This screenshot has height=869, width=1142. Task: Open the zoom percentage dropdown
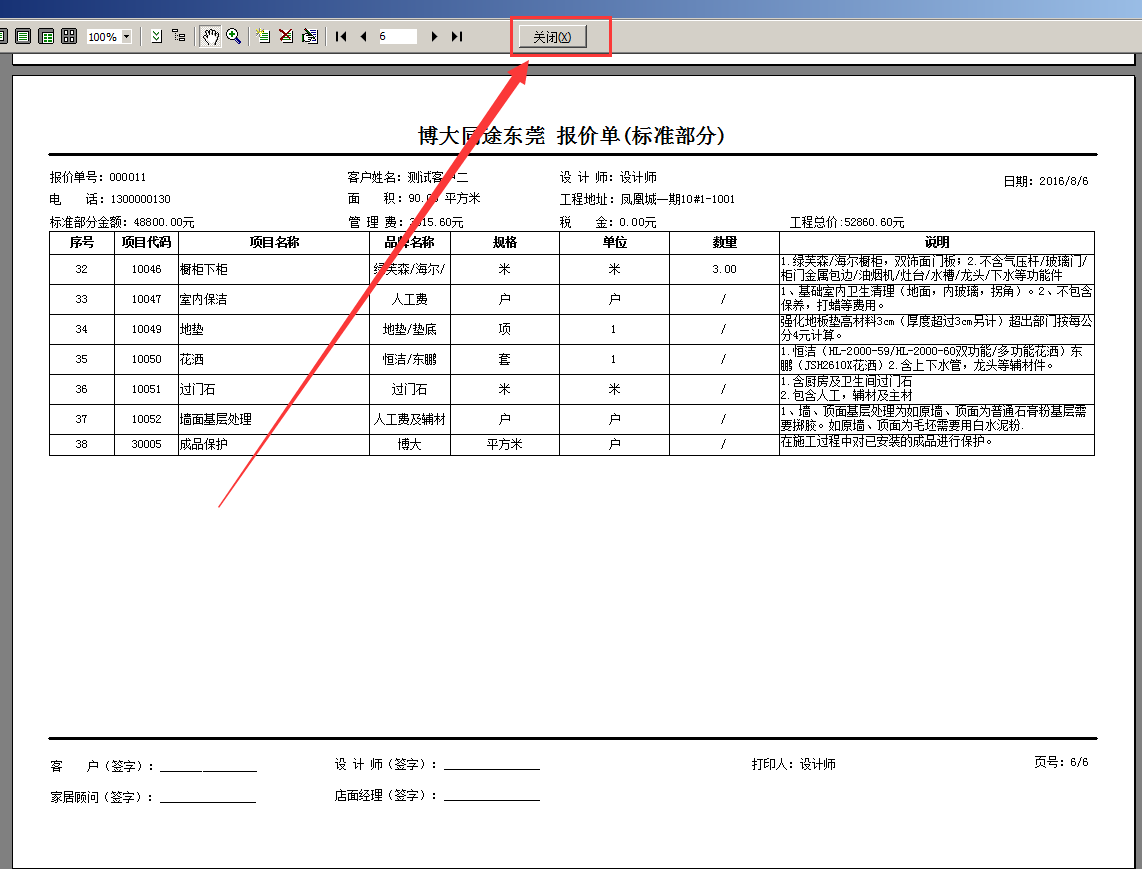point(126,37)
